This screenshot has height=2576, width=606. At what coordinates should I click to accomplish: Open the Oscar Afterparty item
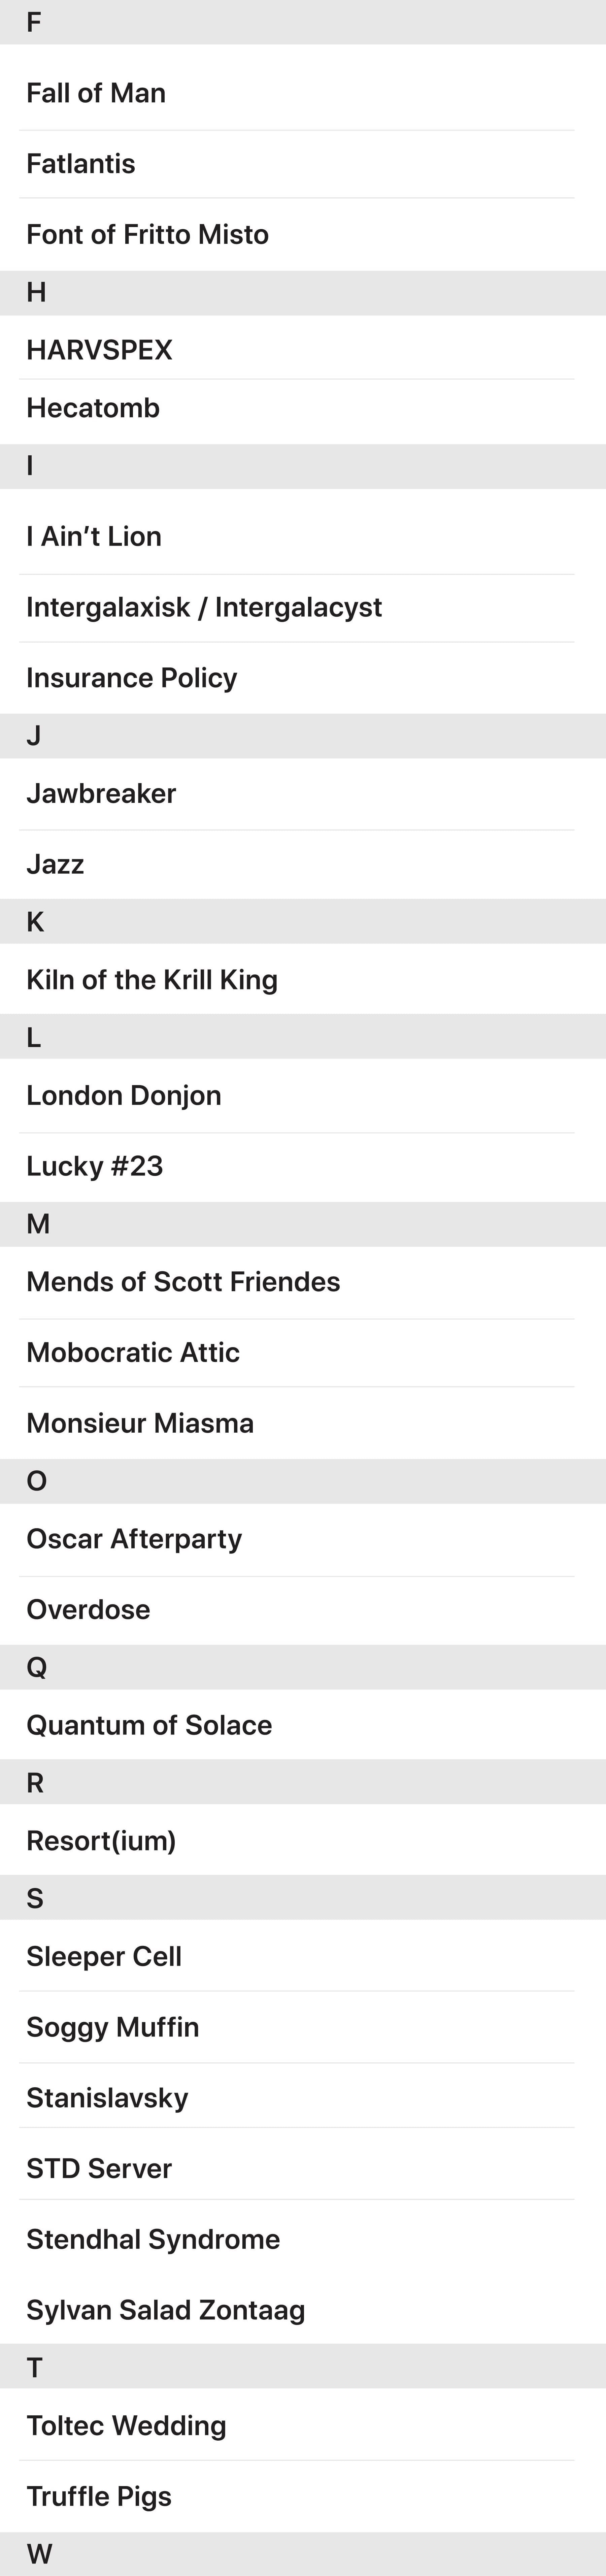point(134,1539)
